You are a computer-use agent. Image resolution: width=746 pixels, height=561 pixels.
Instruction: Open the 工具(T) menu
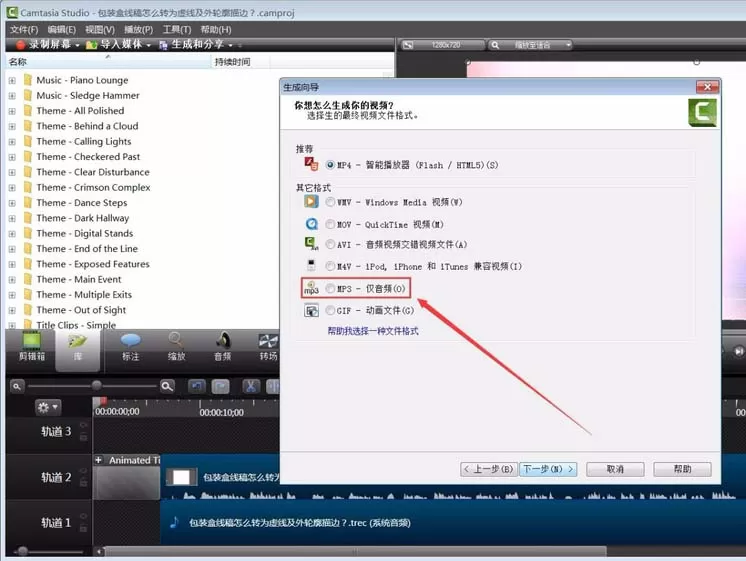(177, 30)
